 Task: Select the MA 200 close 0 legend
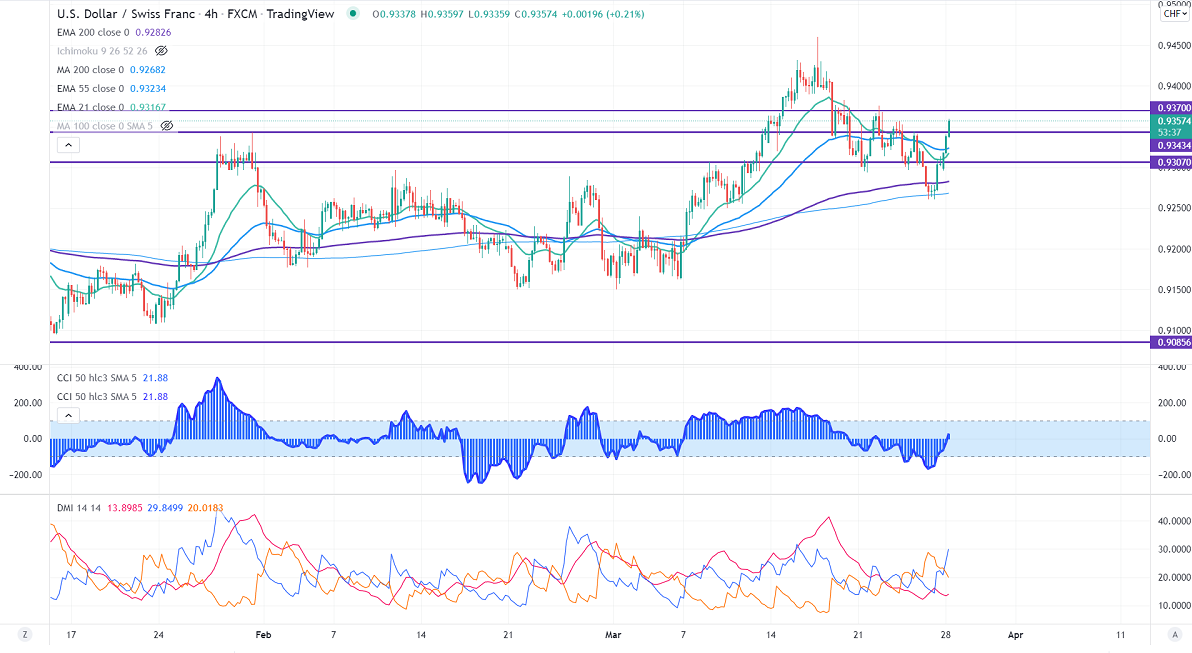(x=90, y=70)
